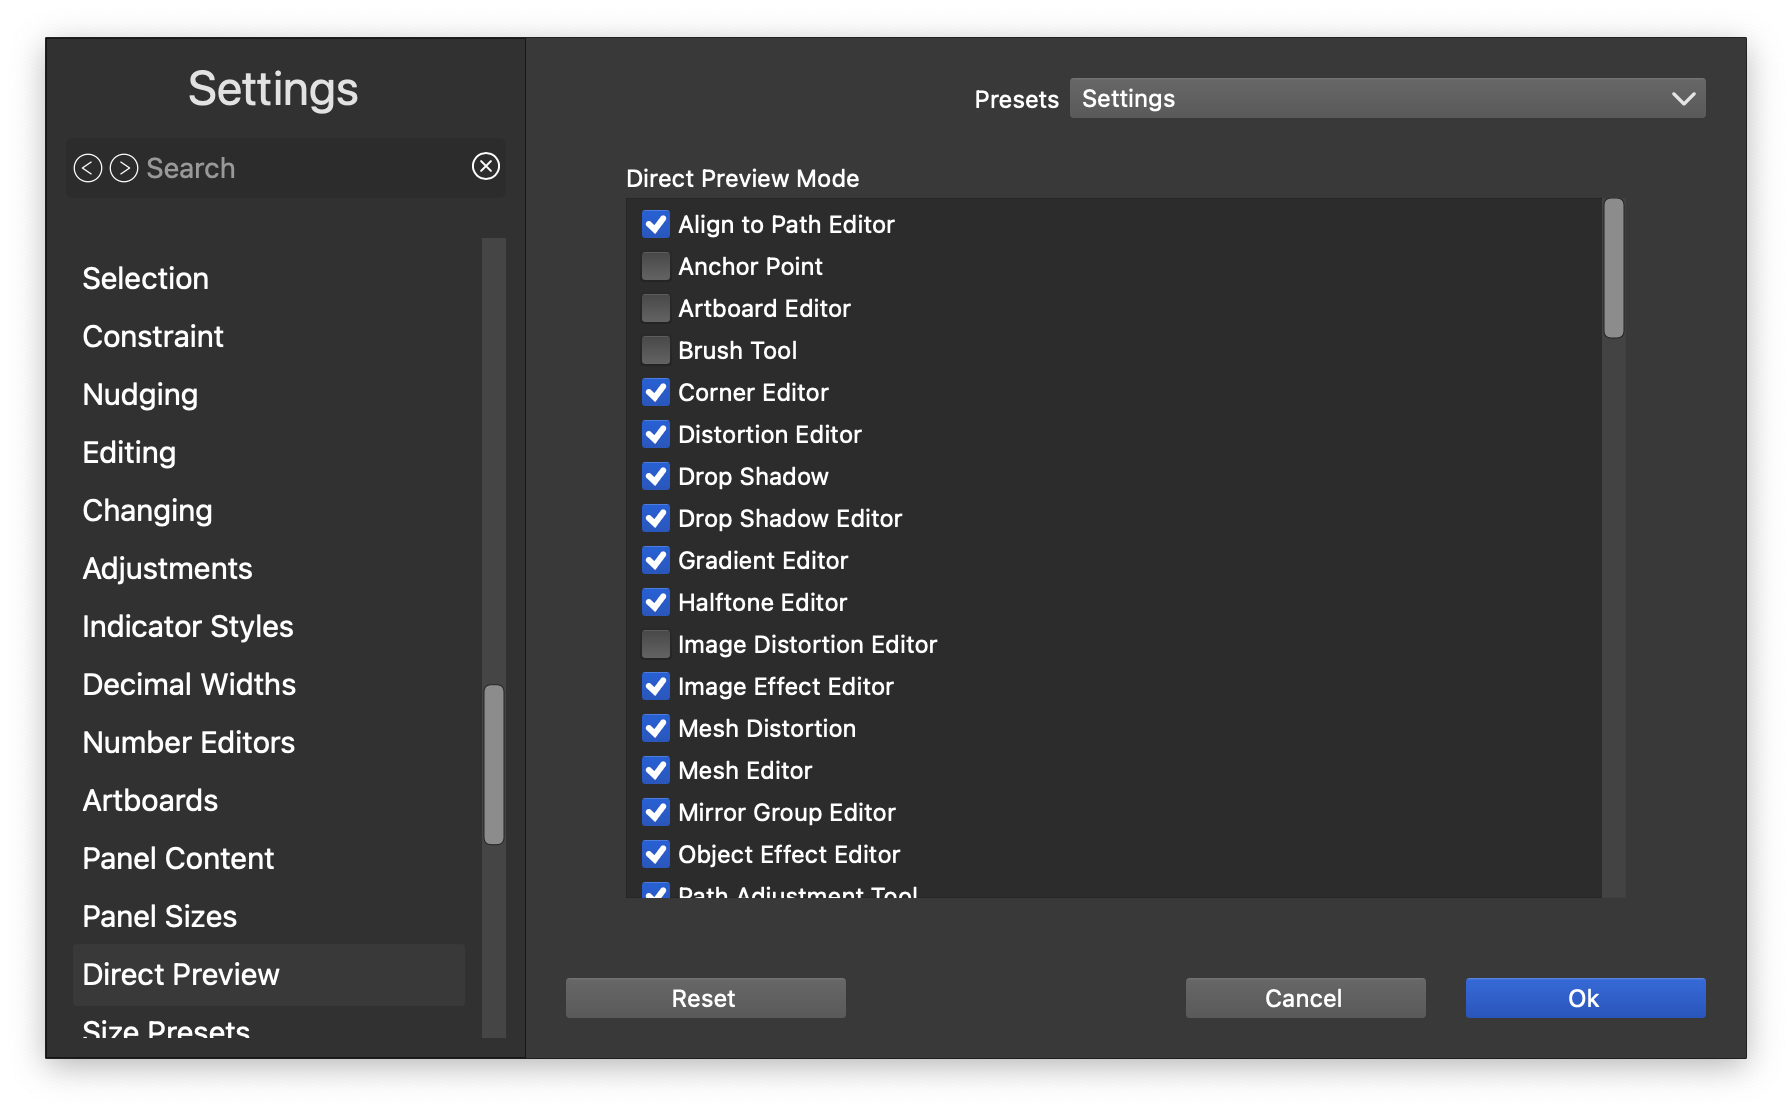
Task: Enable the Anchor Point checkbox
Action: 656,266
